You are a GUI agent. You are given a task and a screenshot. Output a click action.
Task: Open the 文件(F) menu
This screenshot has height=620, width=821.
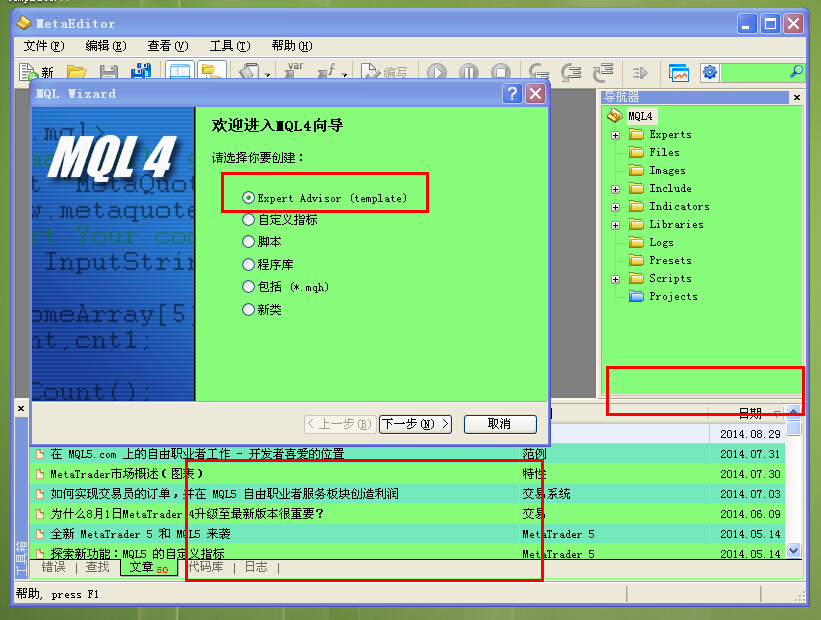coord(44,46)
